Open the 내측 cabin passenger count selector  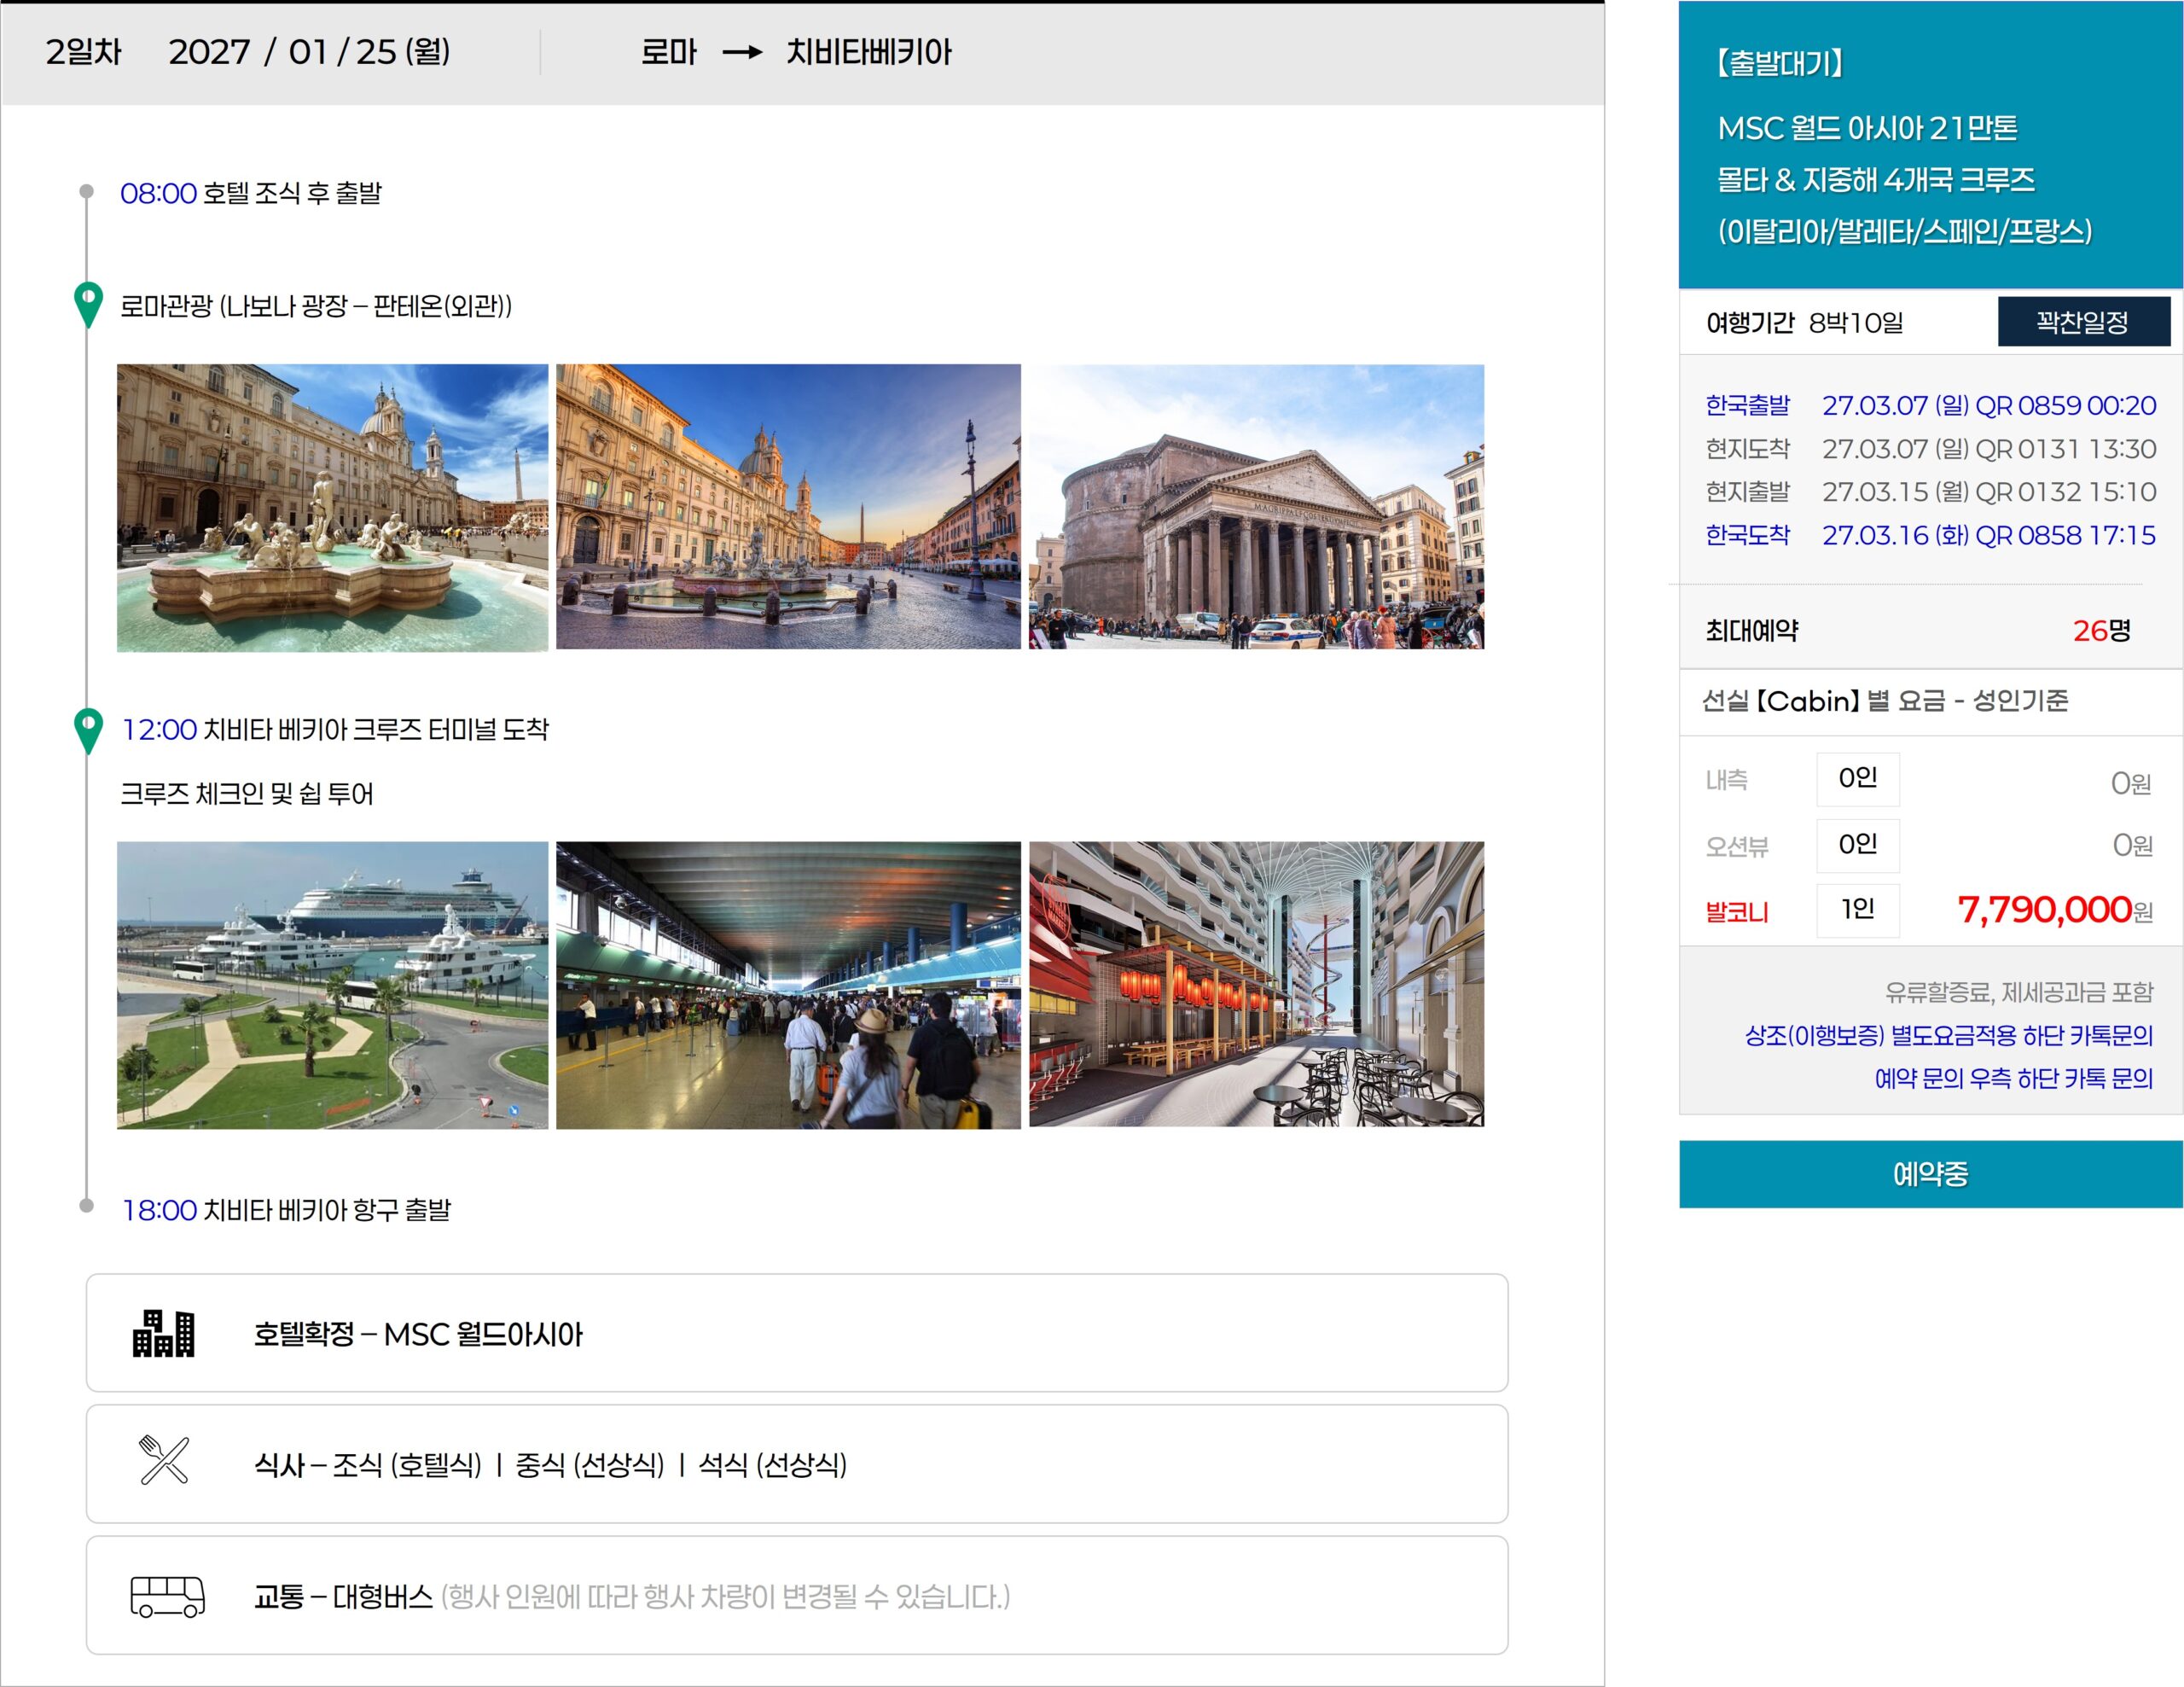pos(1858,779)
